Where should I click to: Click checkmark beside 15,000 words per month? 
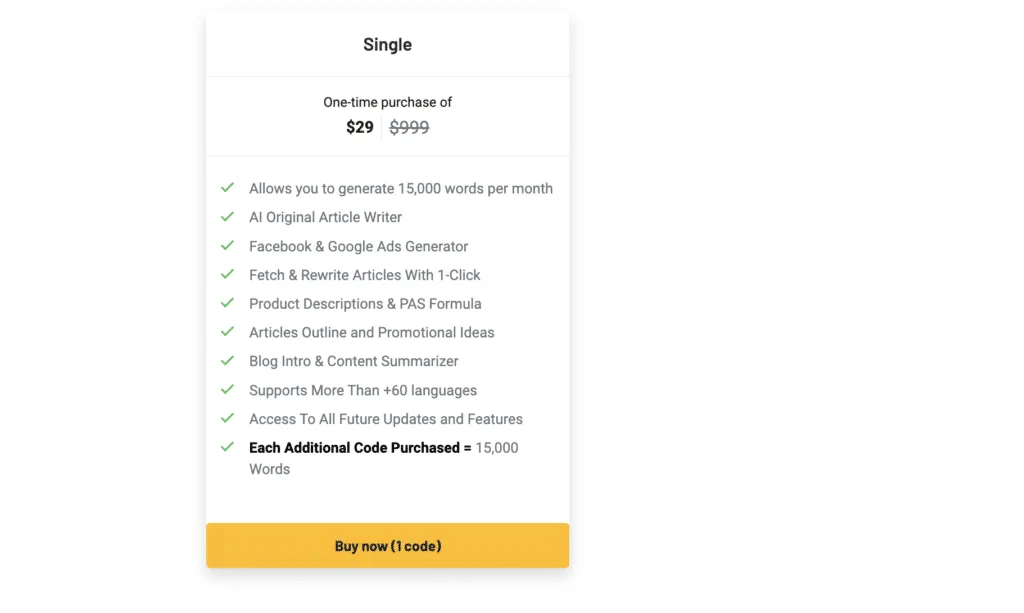(x=227, y=188)
